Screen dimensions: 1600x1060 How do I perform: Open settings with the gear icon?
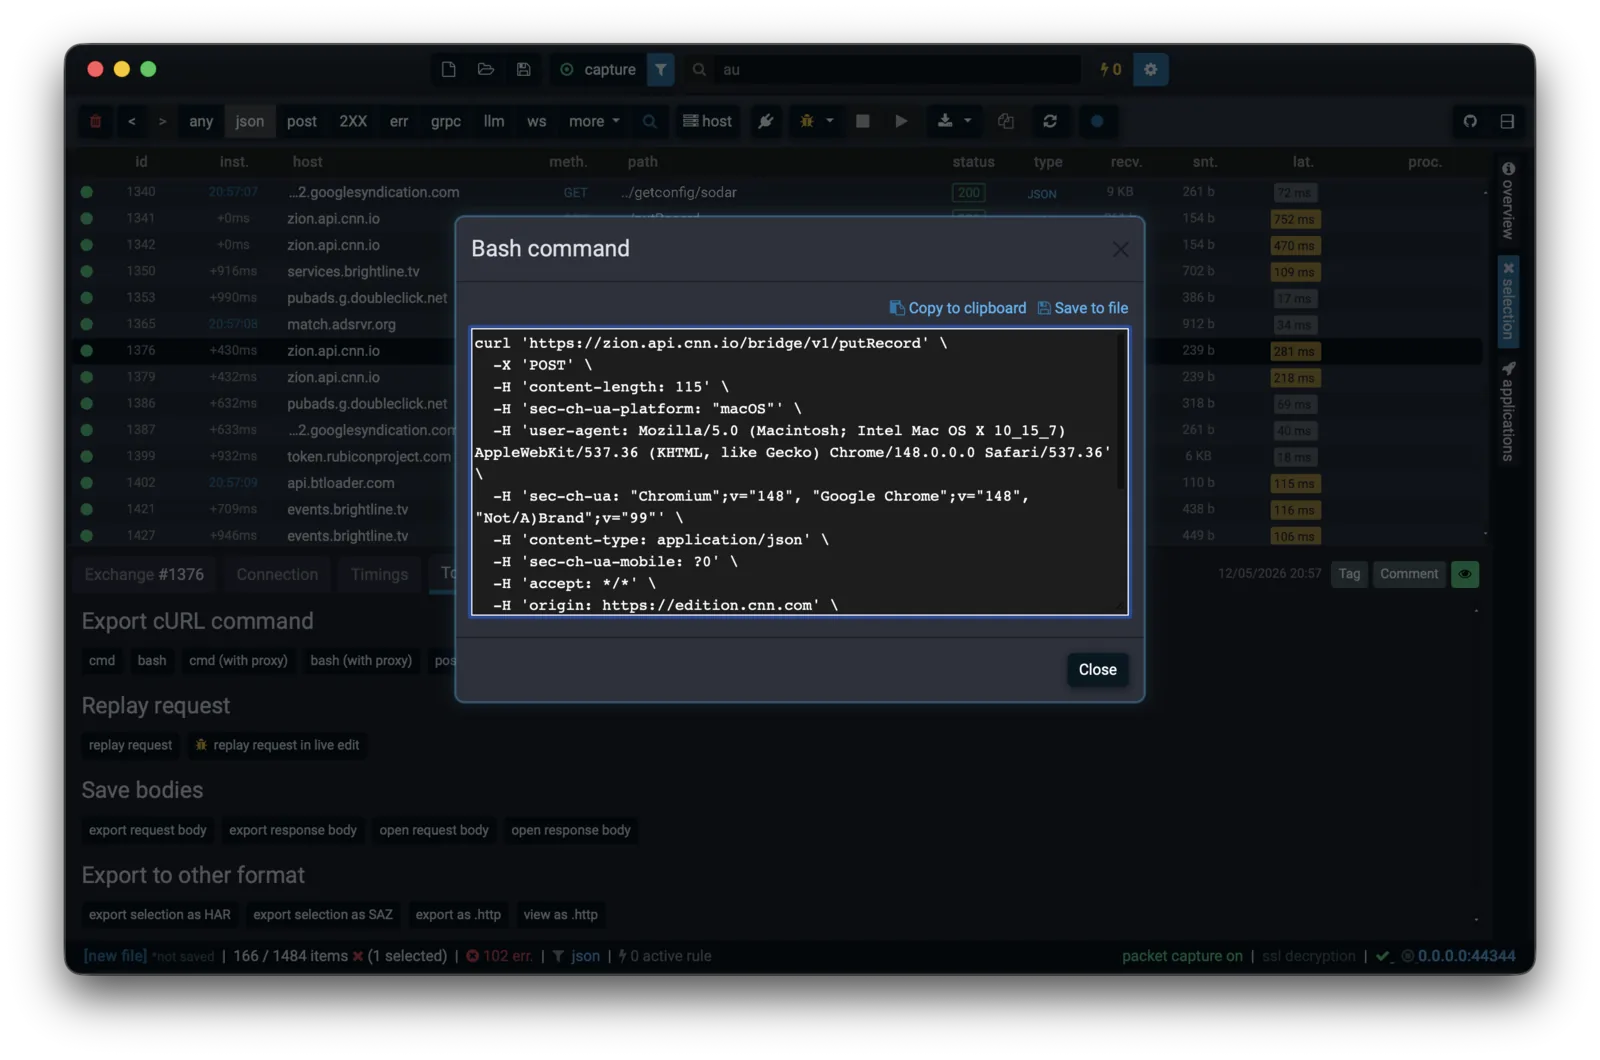pyautogui.click(x=1150, y=69)
